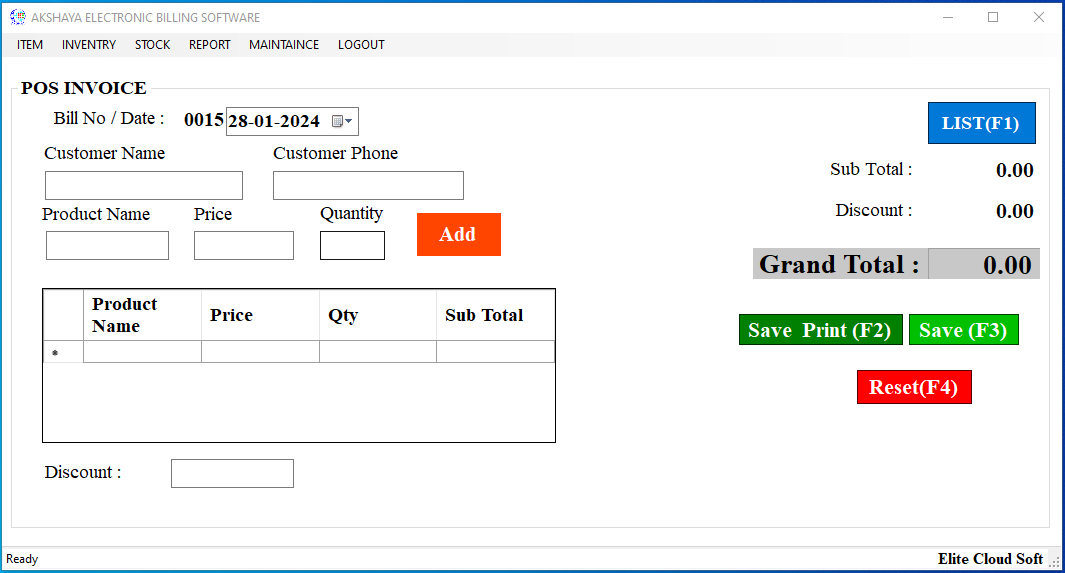Click the Akshaya app icon in title bar

point(17,17)
